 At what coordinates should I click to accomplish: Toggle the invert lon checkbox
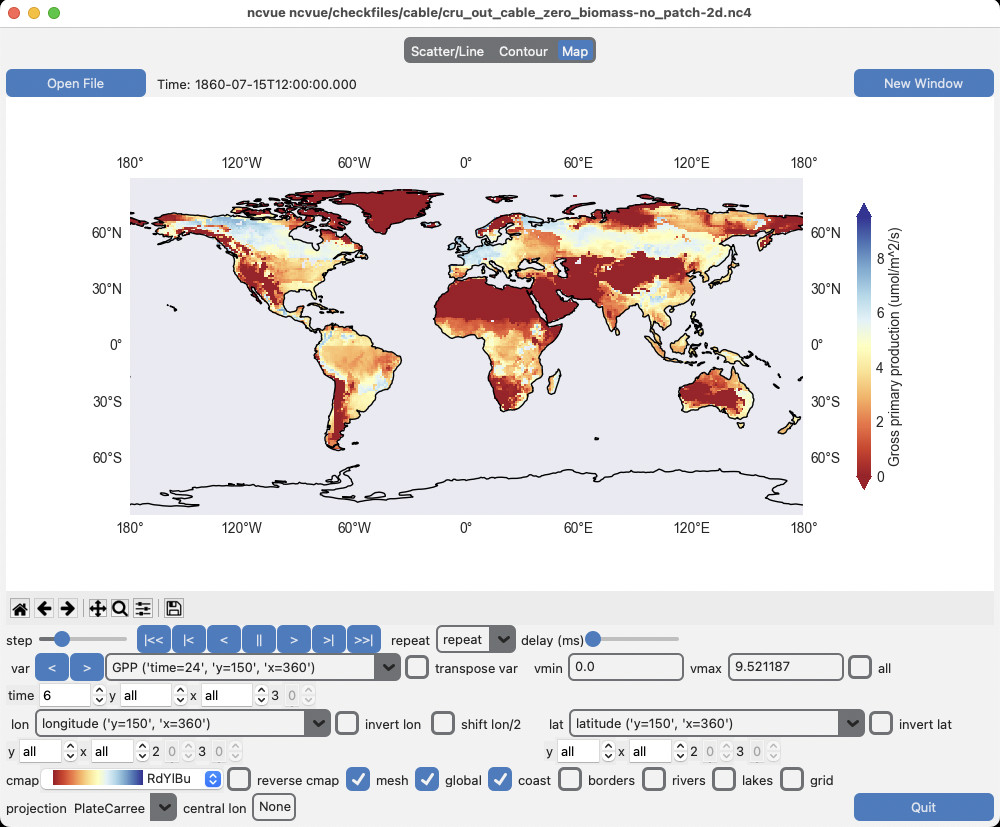(347, 724)
